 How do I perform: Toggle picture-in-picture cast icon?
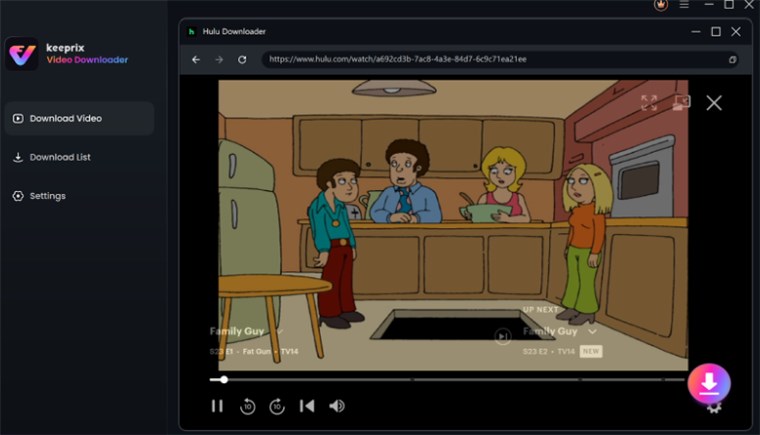tap(681, 103)
